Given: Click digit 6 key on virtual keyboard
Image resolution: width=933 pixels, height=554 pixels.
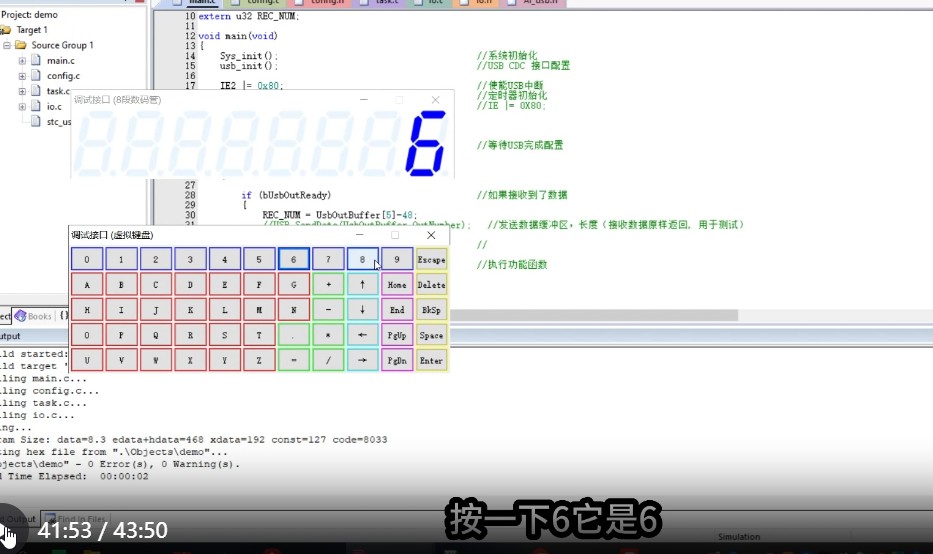Looking at the screenshot, I should (293, 259).
